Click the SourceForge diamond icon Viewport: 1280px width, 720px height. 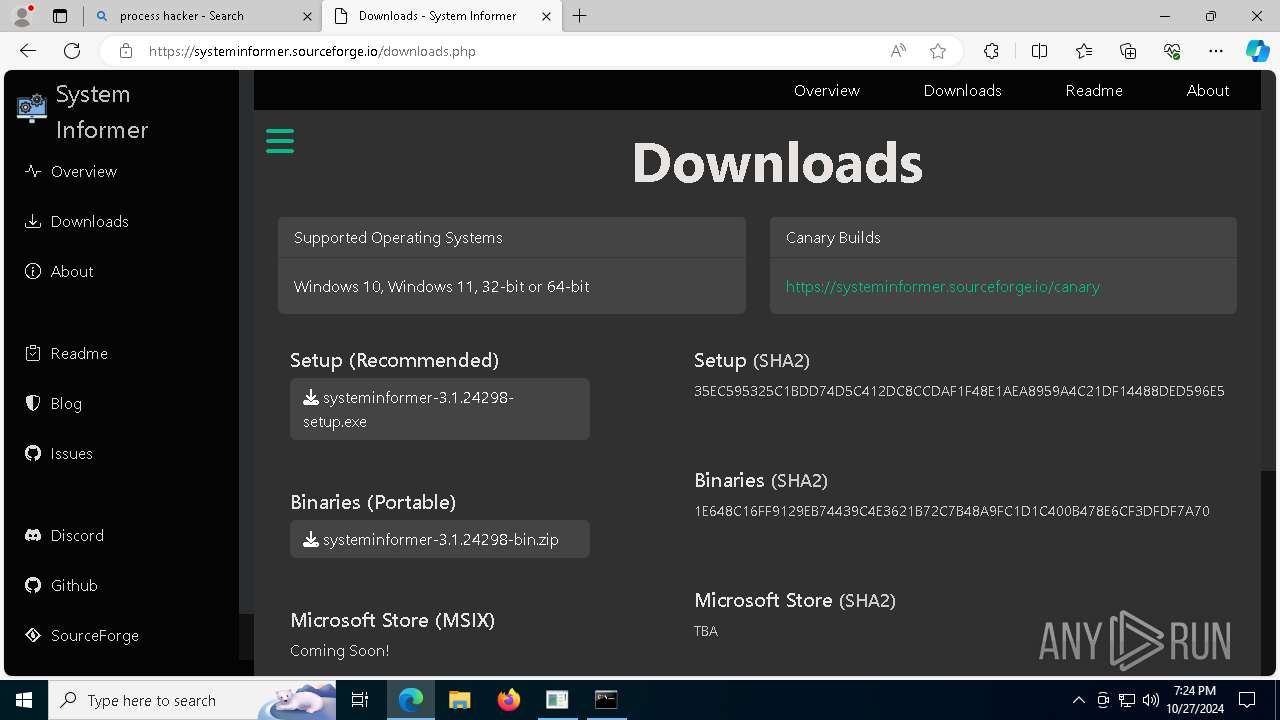33,635
